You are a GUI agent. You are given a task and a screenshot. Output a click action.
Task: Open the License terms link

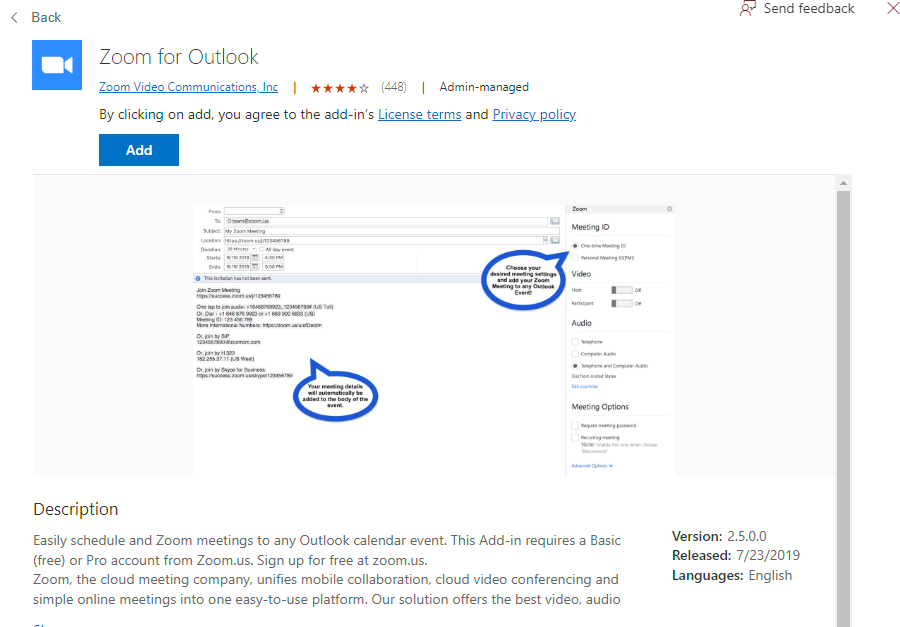[419, 114]
